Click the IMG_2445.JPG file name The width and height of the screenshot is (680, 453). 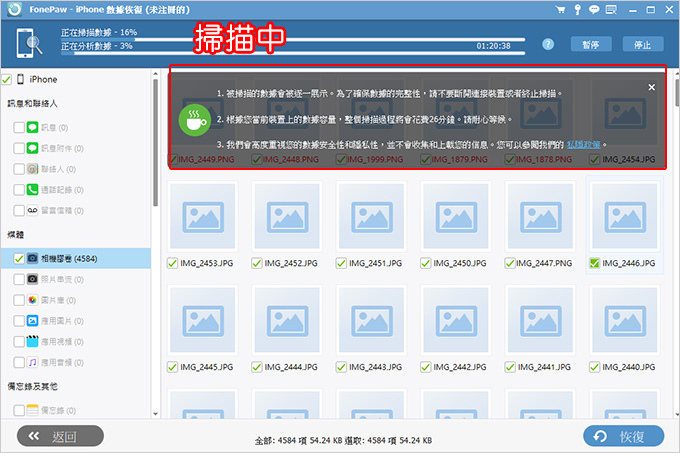[x=206, y=367]
